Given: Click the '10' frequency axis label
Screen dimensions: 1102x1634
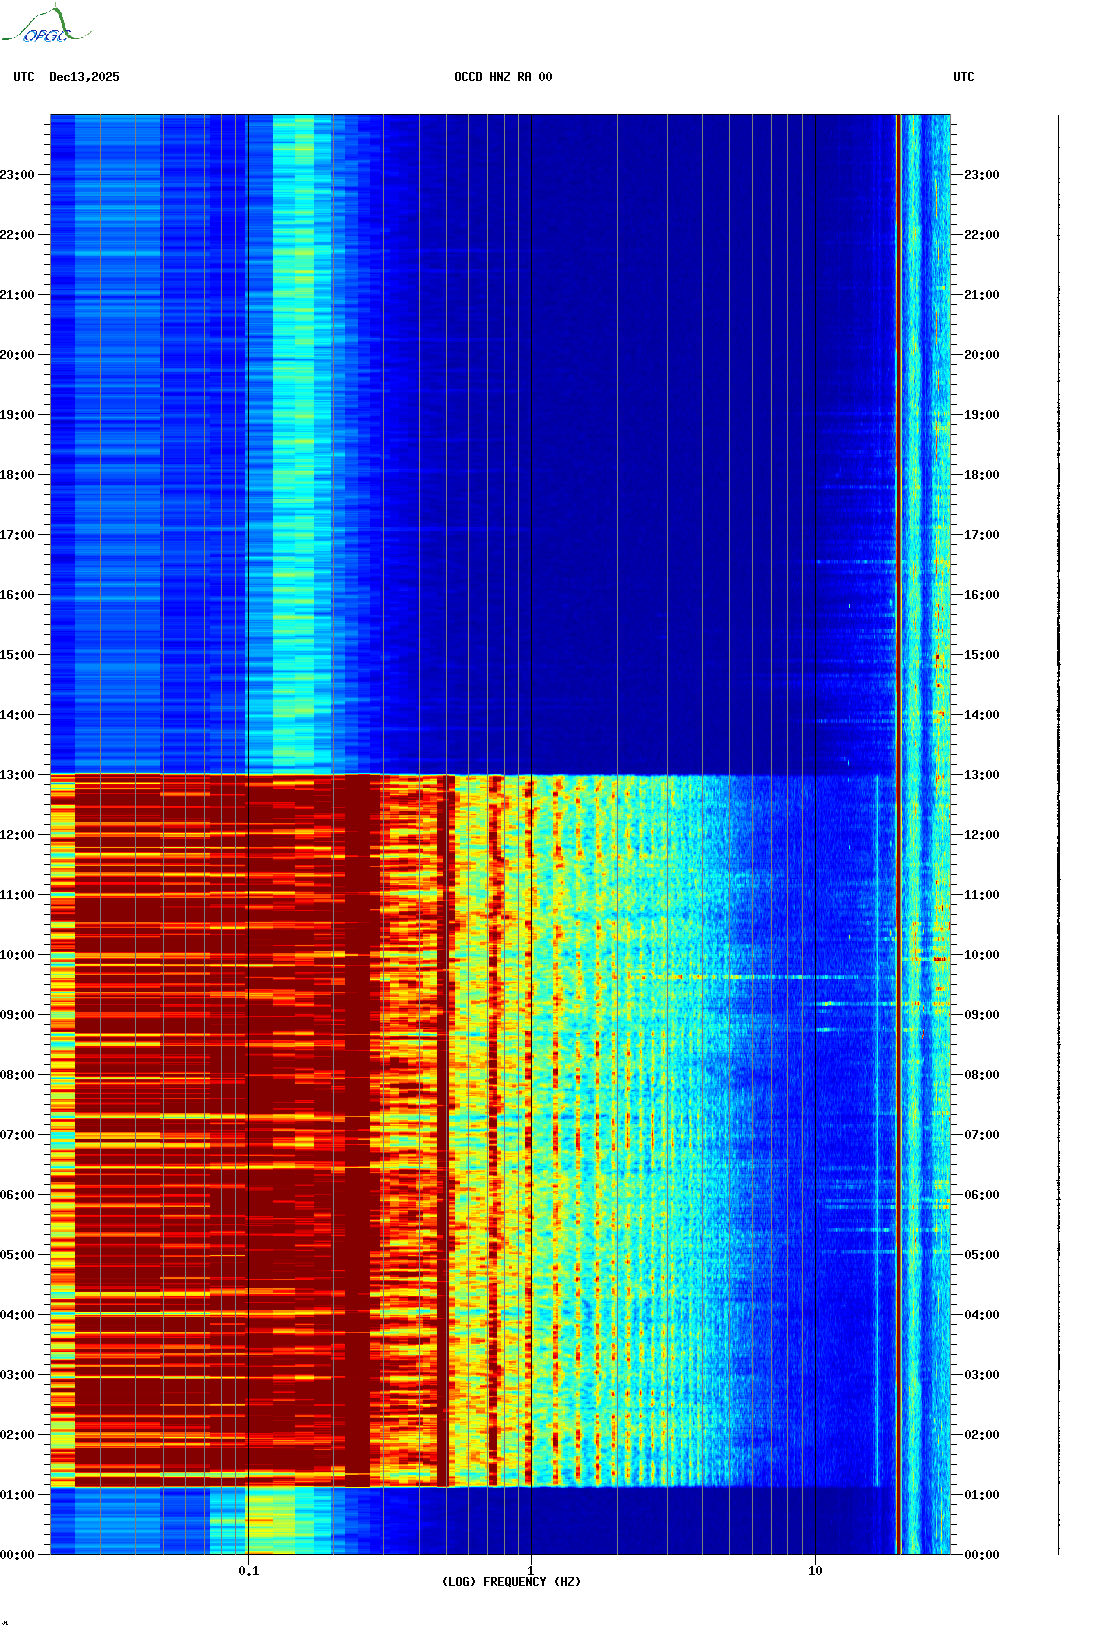Looking at the screenshot, I should coord(815,1570).
